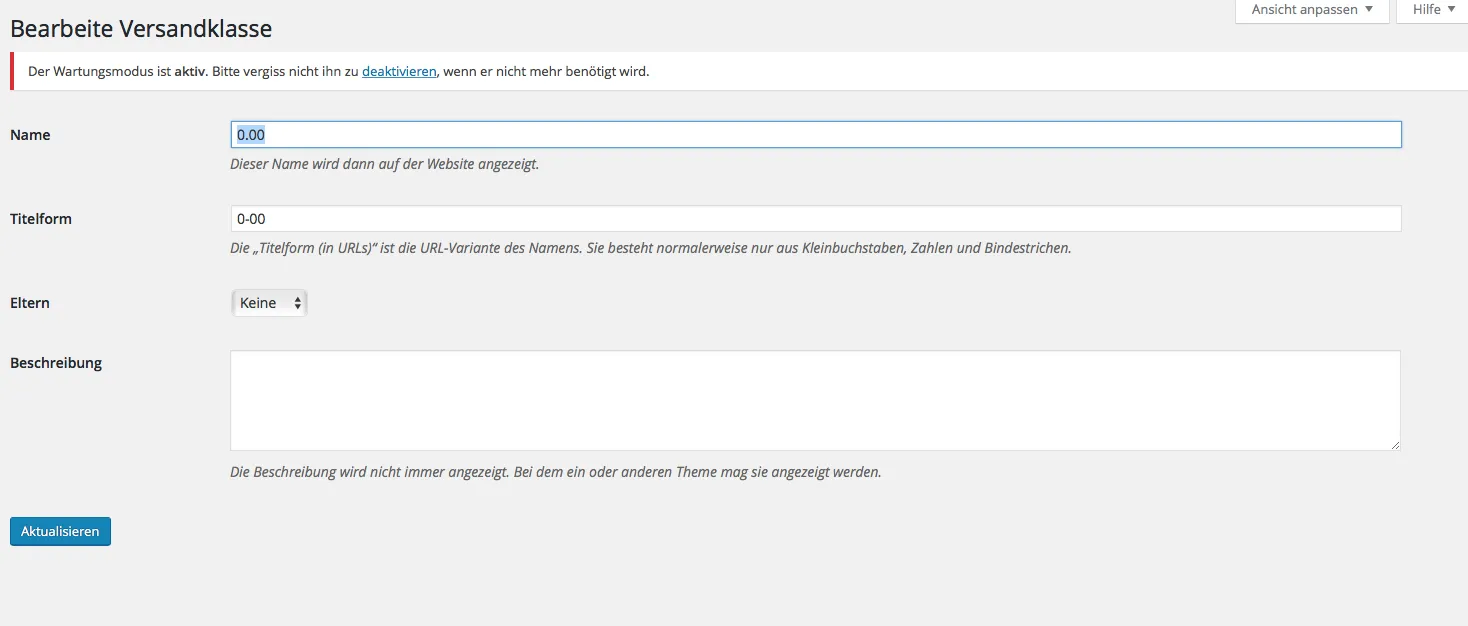Save changes with the Aktualisieren button
Image resolution: width=1468 pixels, height=626 pixels.
[60, 531]
